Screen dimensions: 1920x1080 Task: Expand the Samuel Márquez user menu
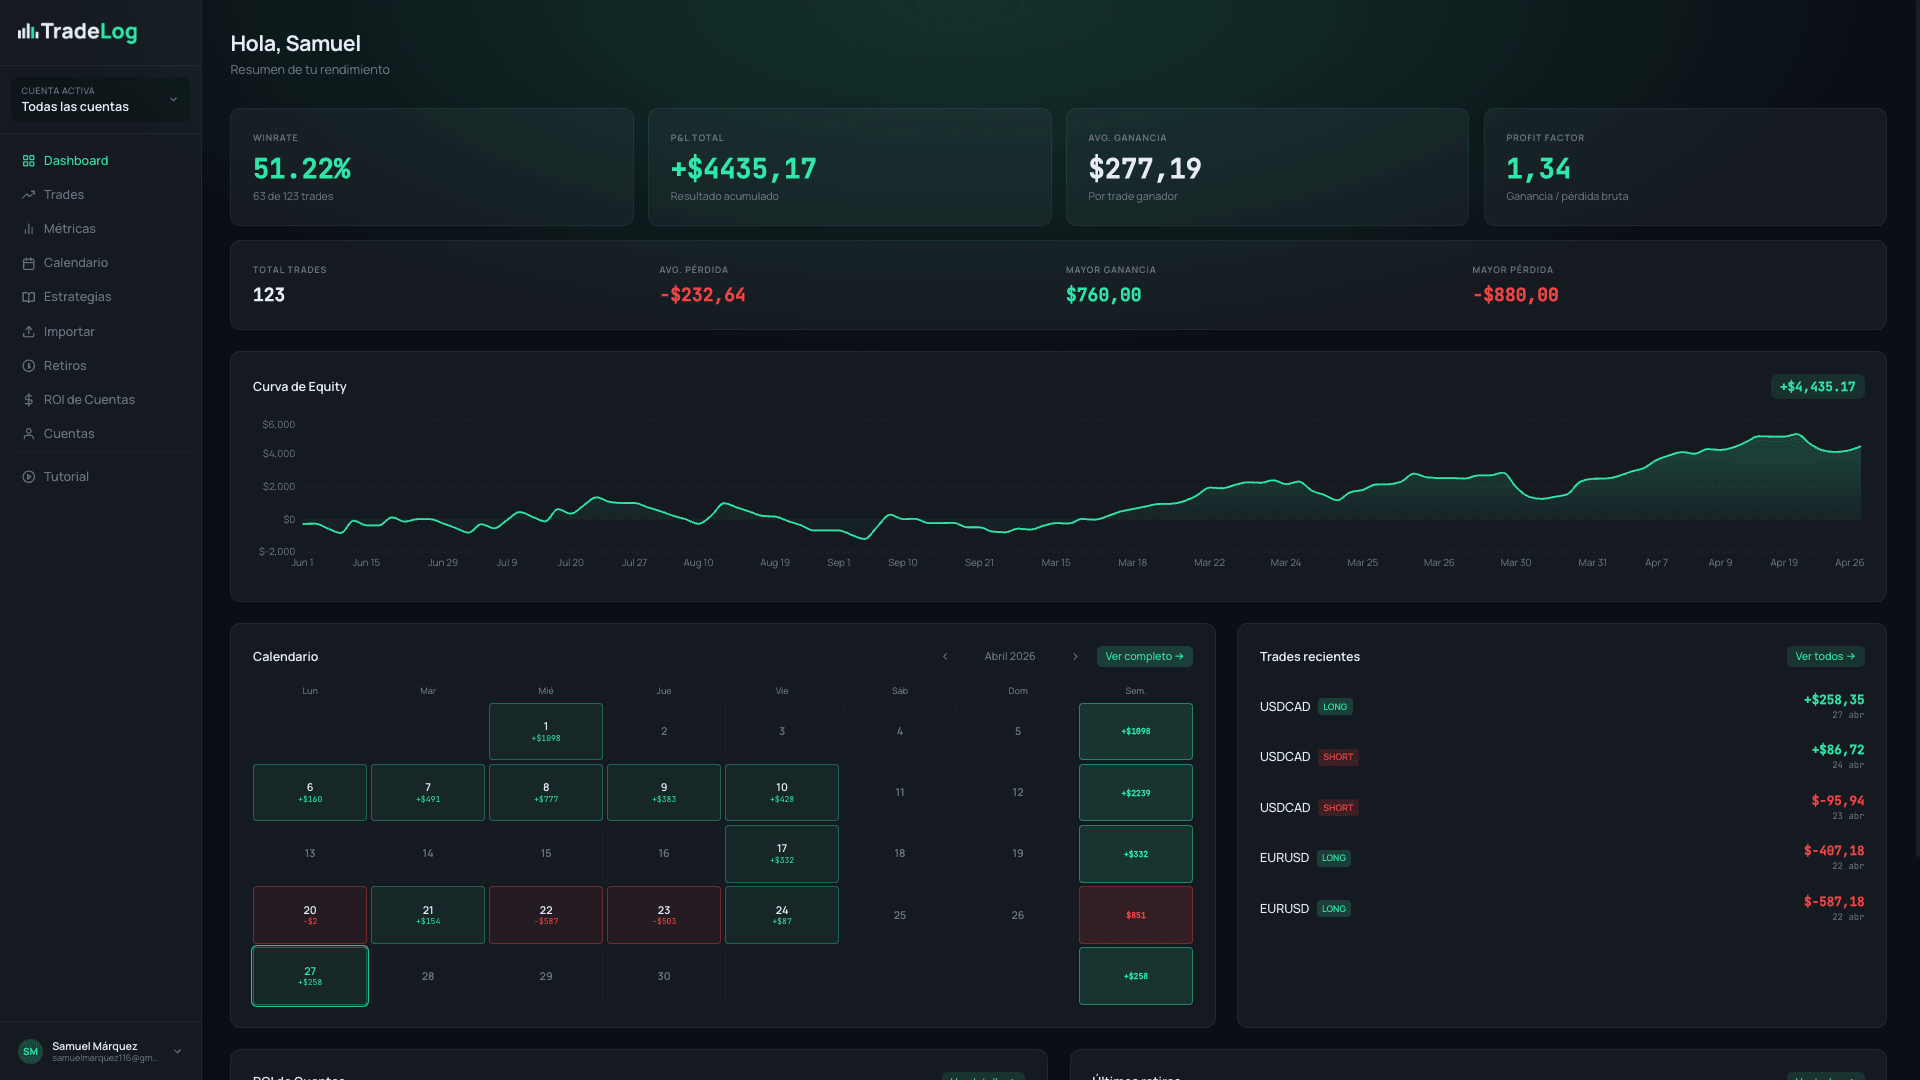[x=178, y=1051]
